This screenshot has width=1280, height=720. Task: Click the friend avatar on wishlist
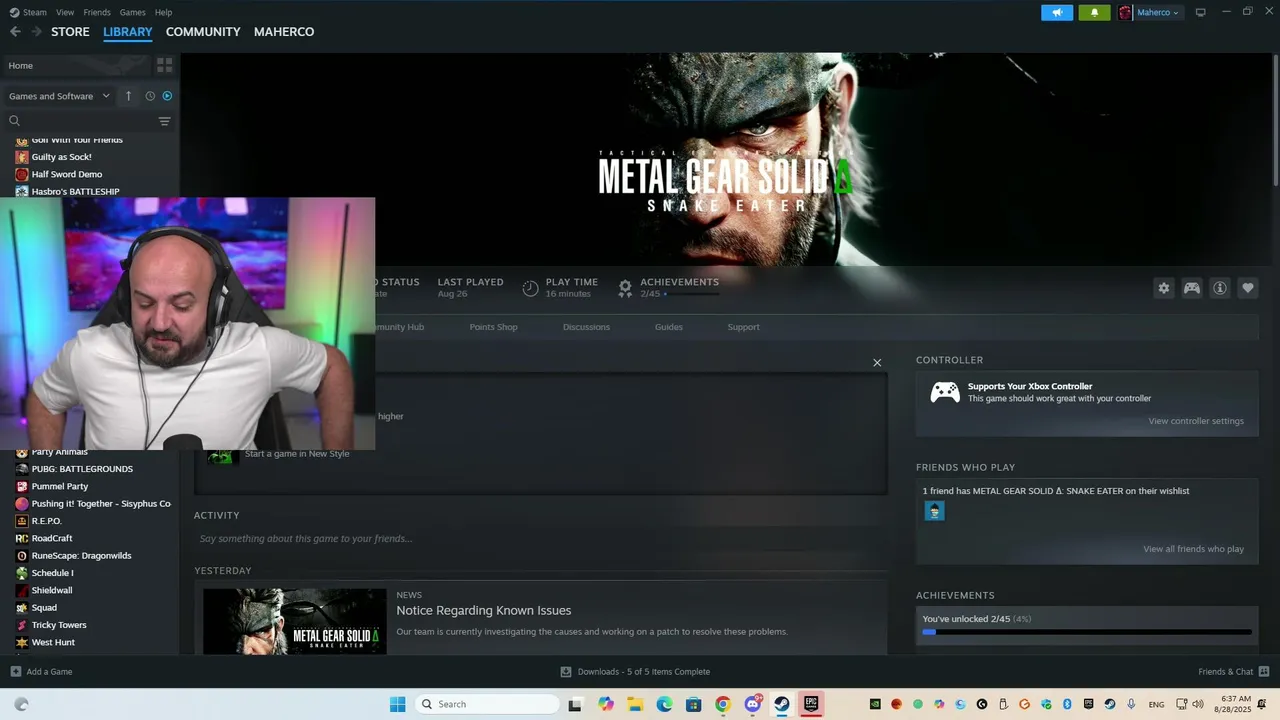[x=934, y=511]
